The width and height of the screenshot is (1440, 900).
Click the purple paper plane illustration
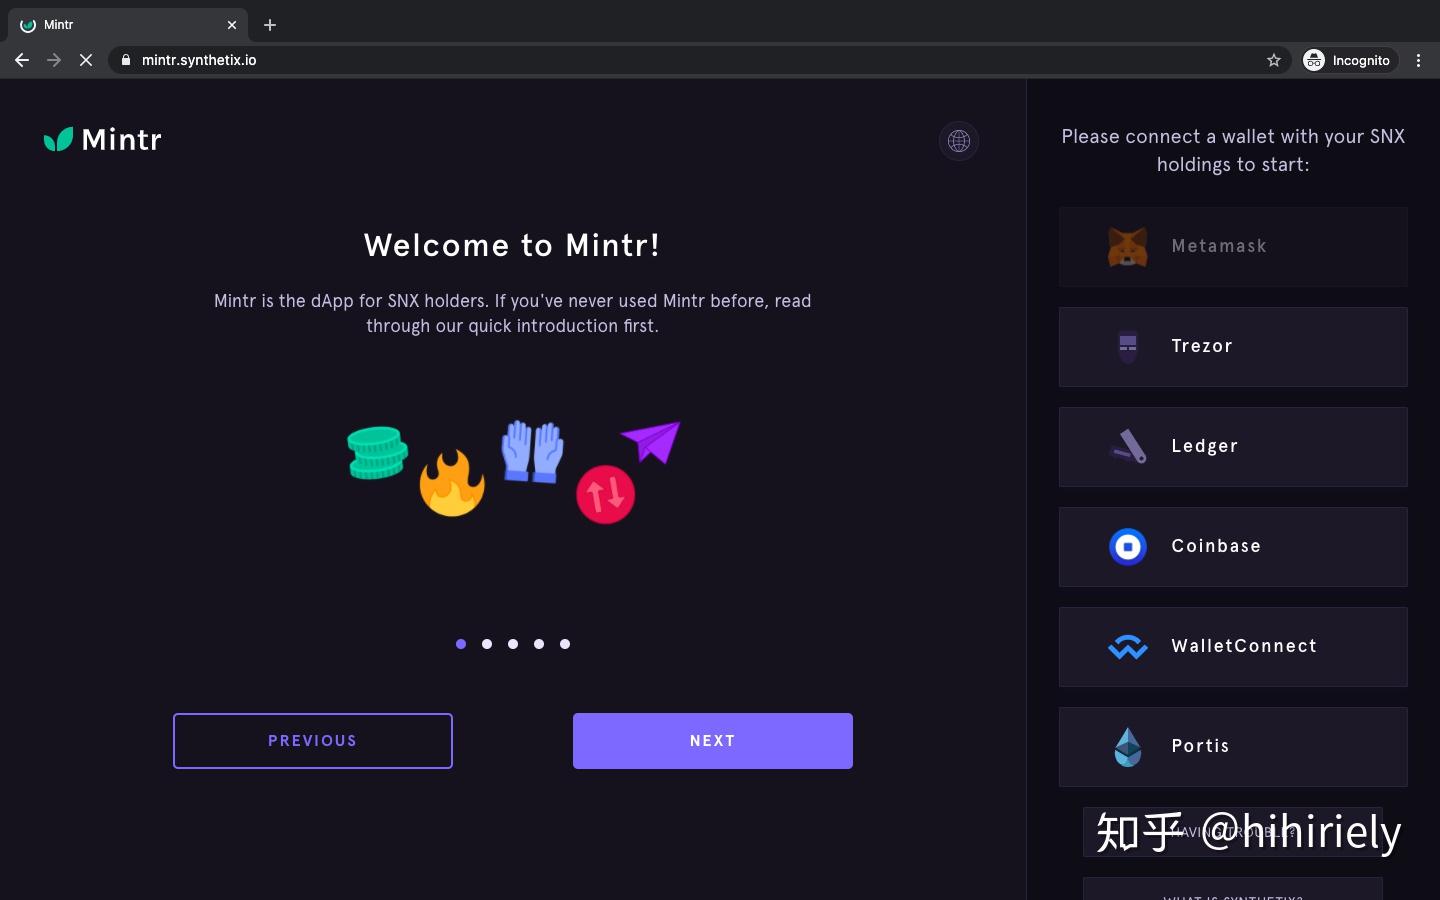pyautogui.click(x=651, y=442)
